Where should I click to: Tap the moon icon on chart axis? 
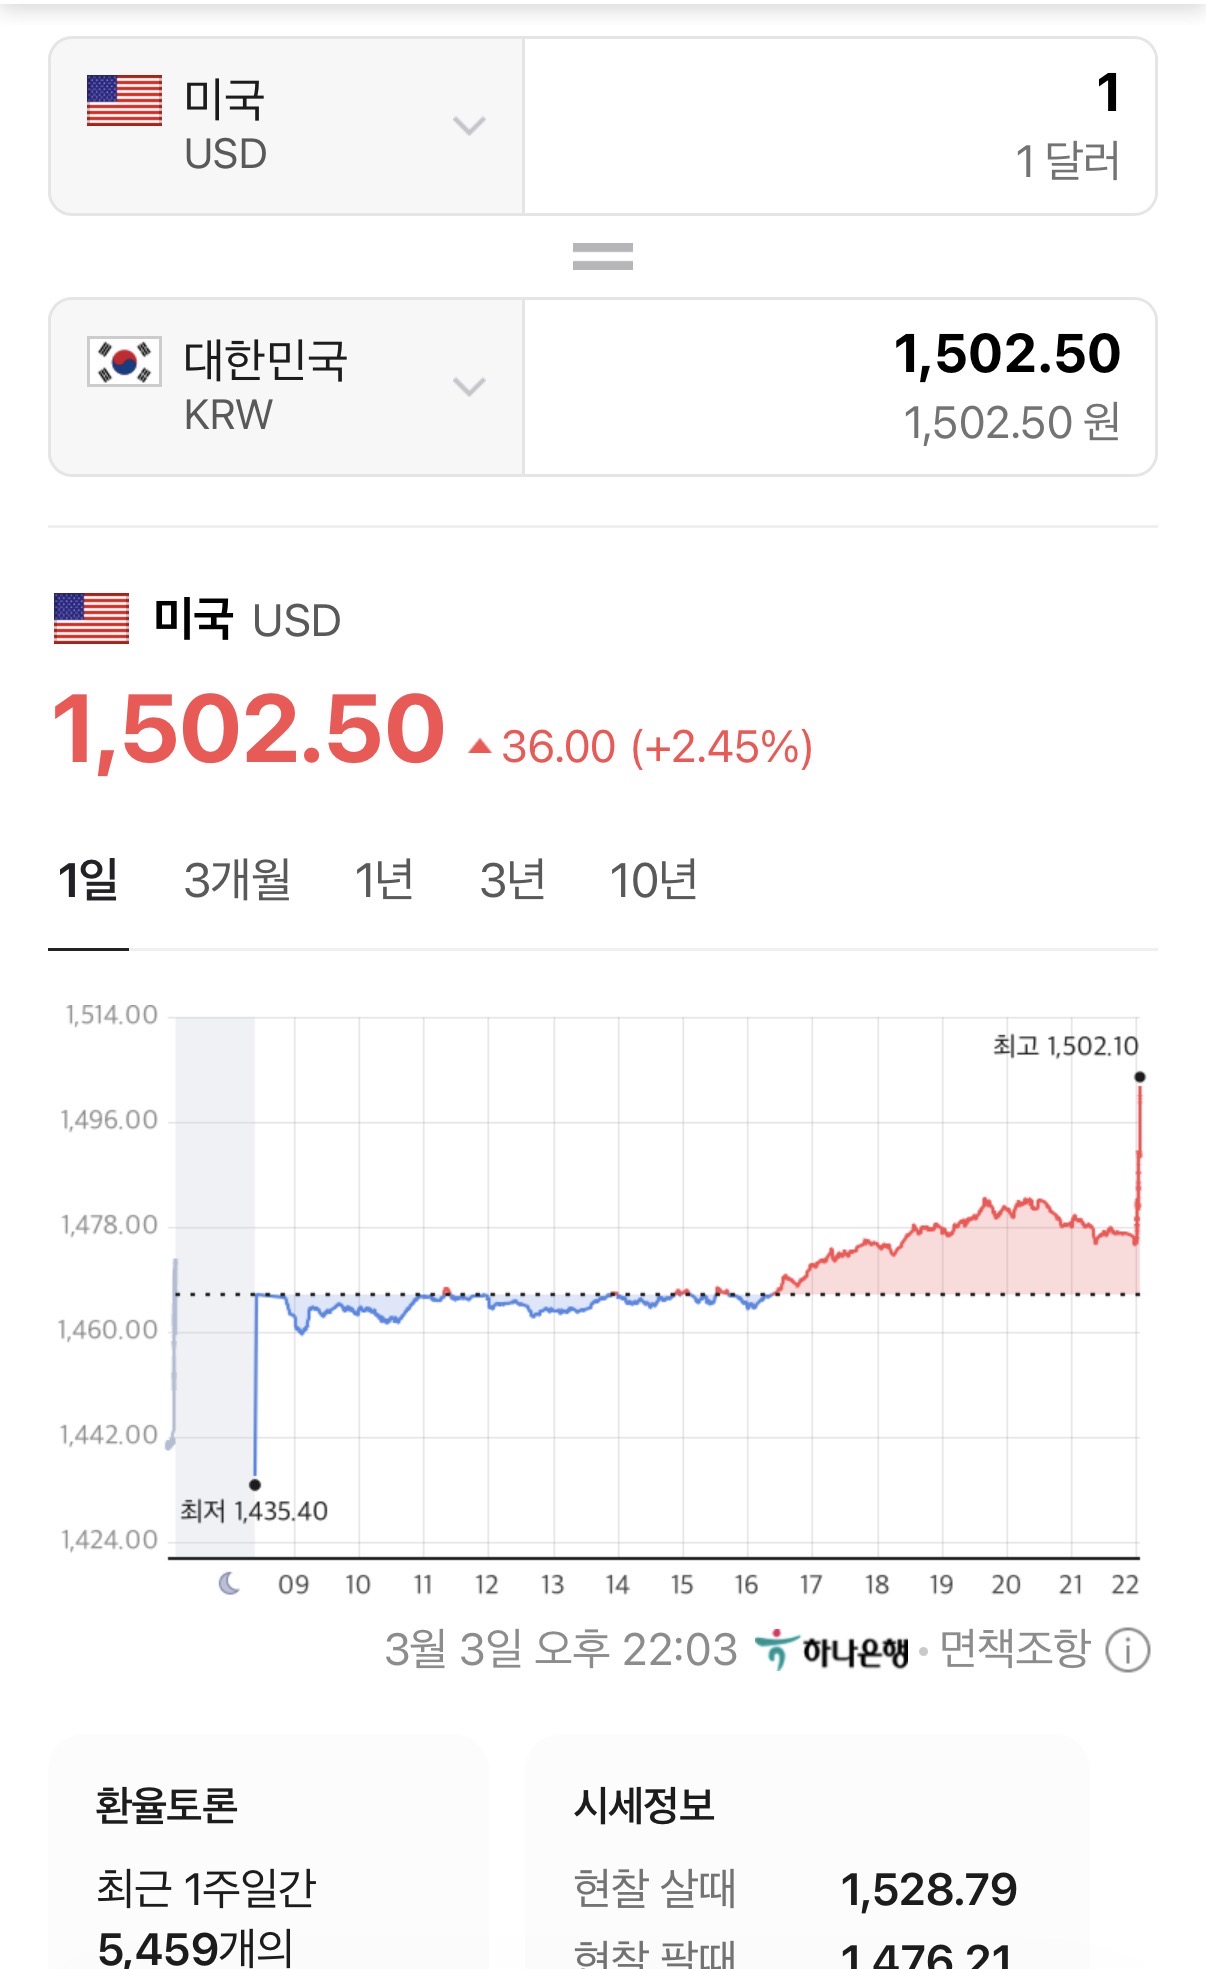[x=229, y=1583]
